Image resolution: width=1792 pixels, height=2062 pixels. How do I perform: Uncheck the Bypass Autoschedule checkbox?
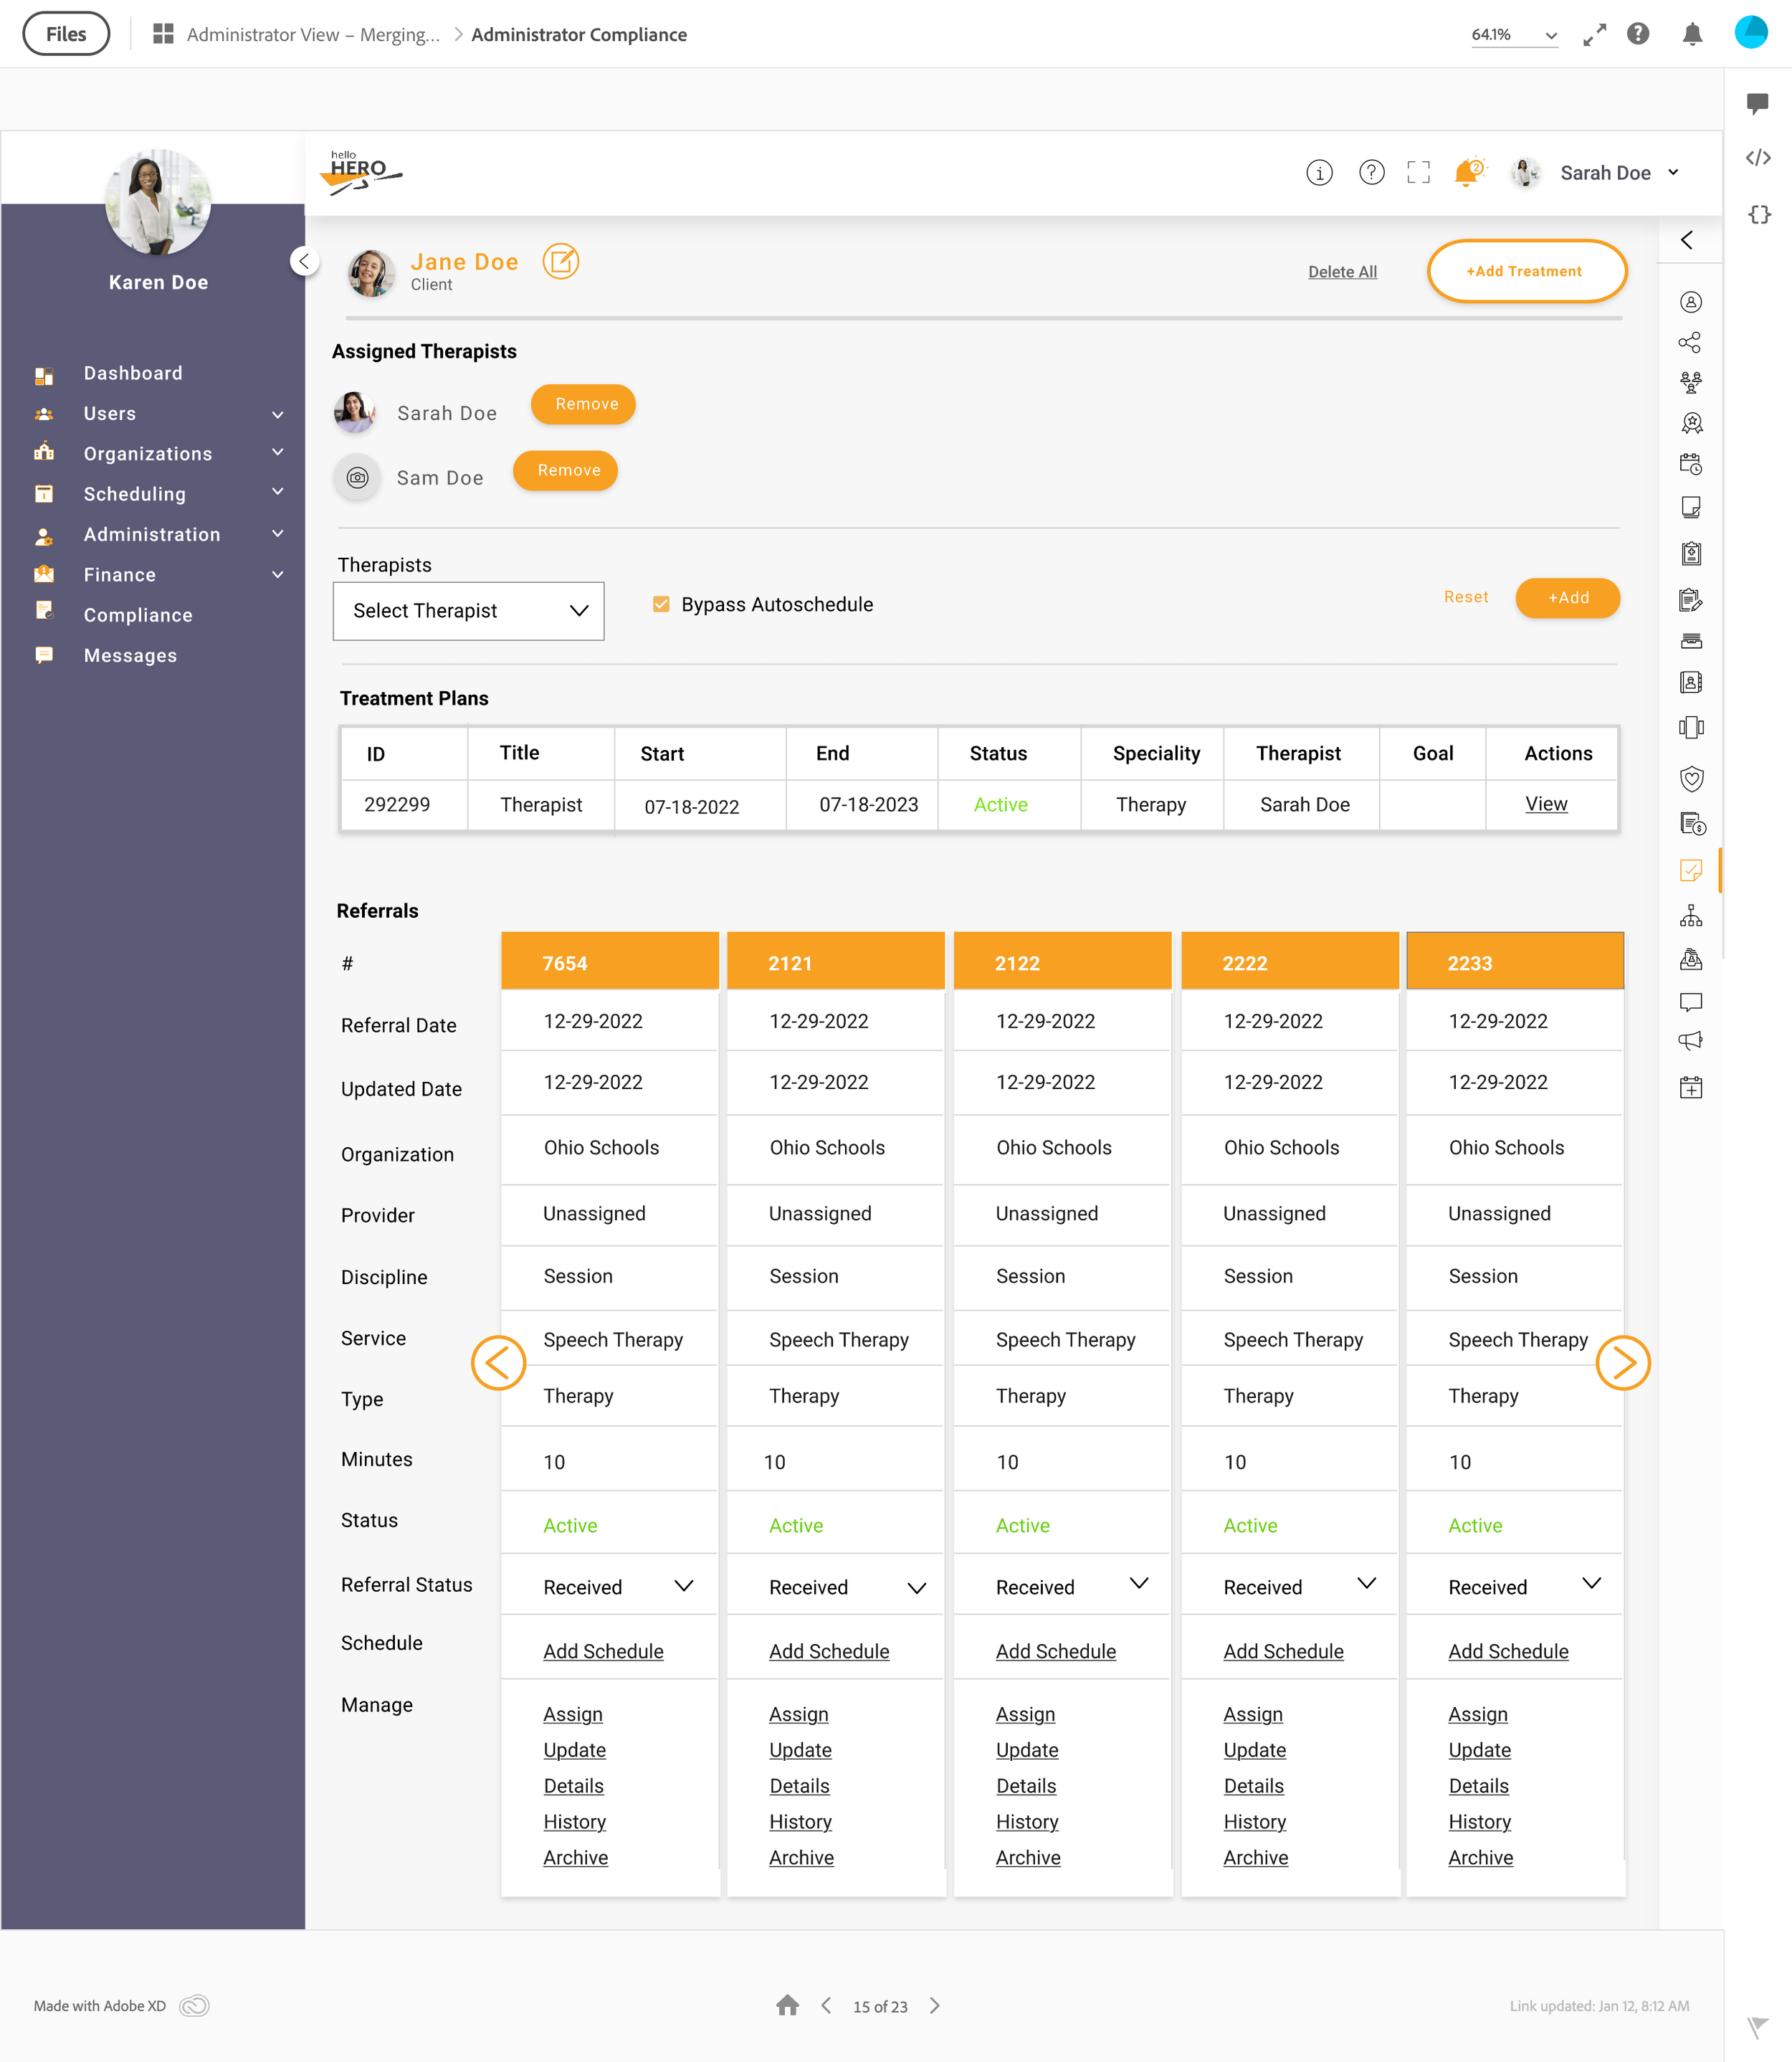661,604
